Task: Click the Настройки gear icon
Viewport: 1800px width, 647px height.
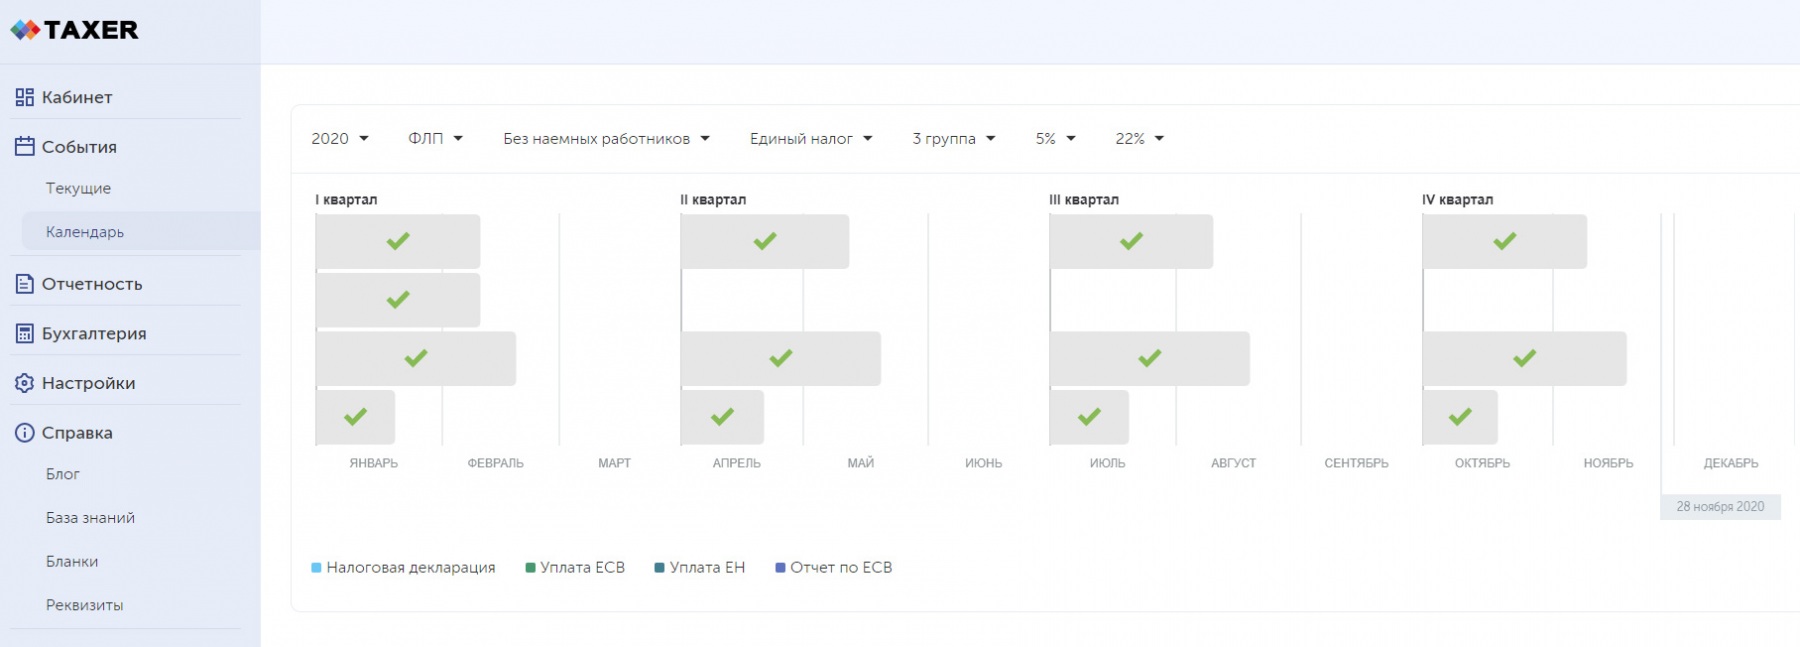Action: [x=24, y=383]
